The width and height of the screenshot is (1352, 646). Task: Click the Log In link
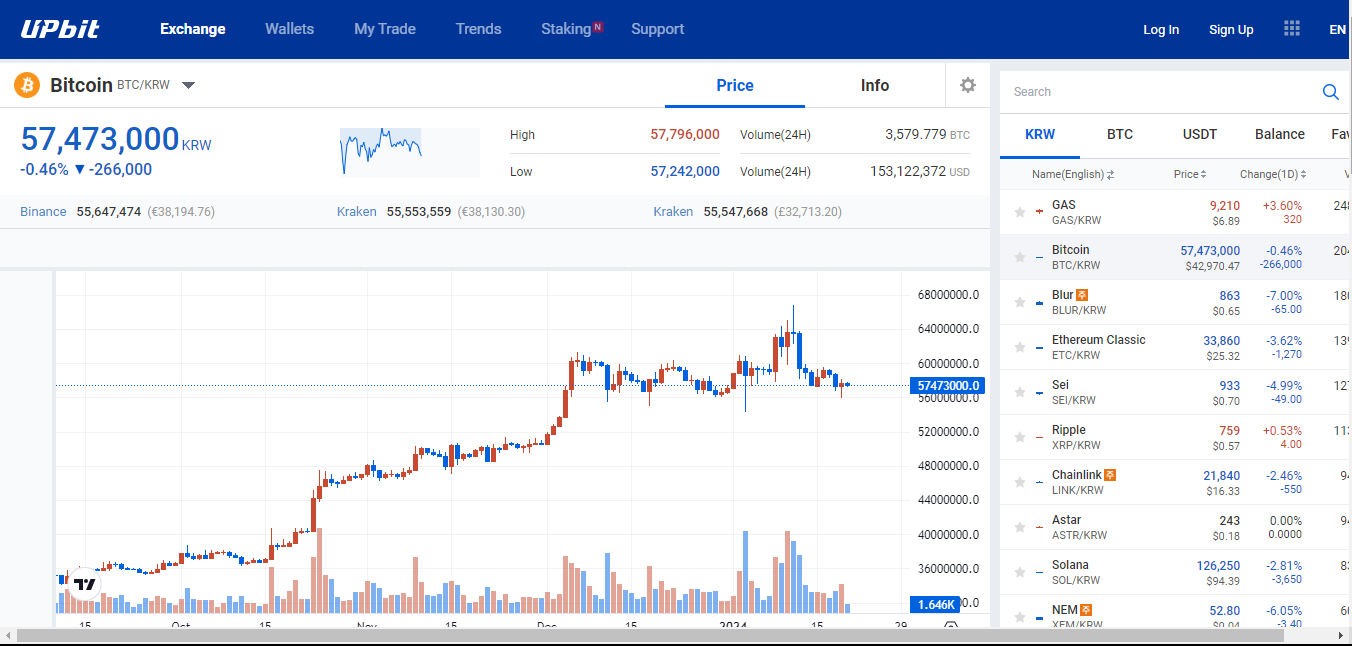pos(1161,29)
